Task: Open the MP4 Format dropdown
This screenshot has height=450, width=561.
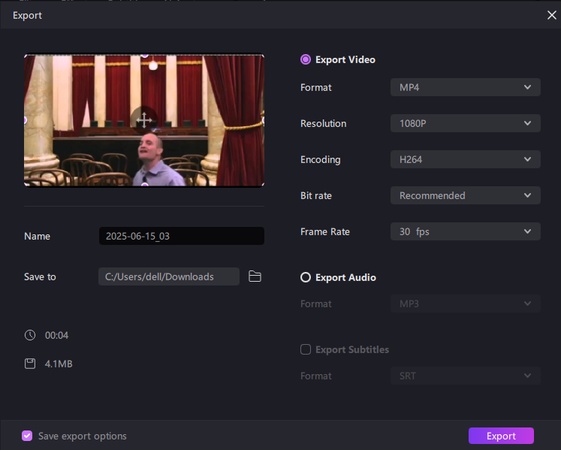Action: coord(465,87)
